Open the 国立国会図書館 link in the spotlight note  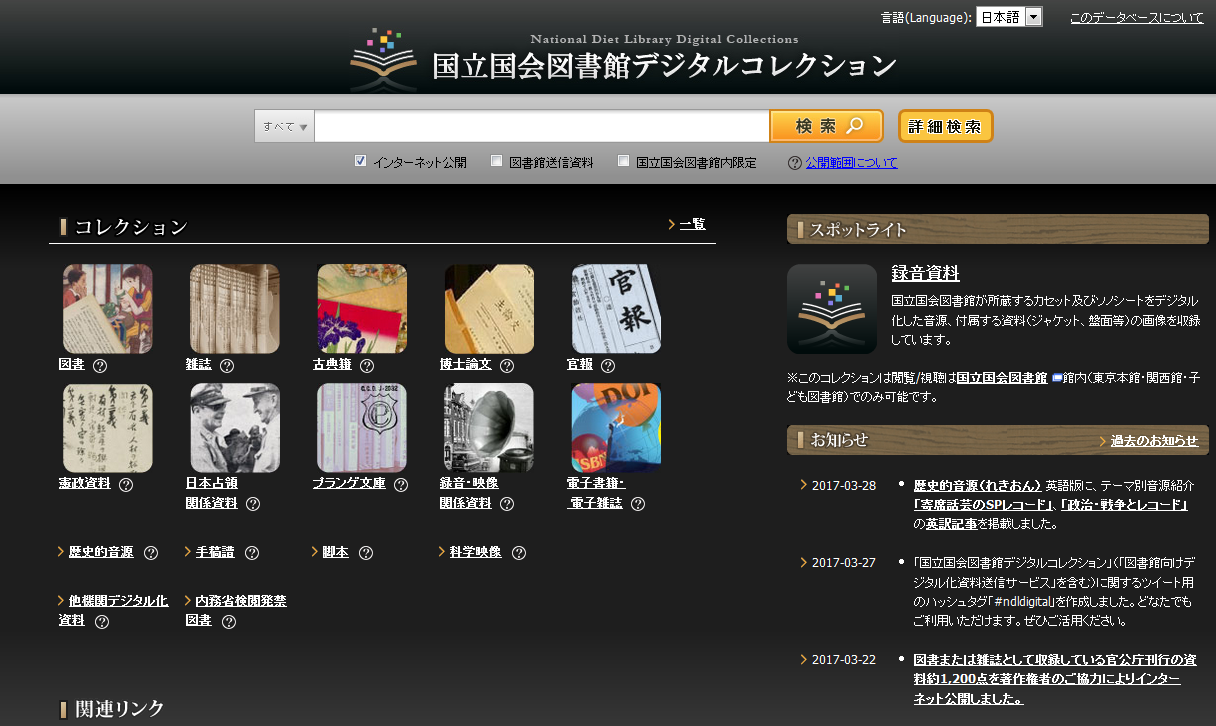point(1002,378)
